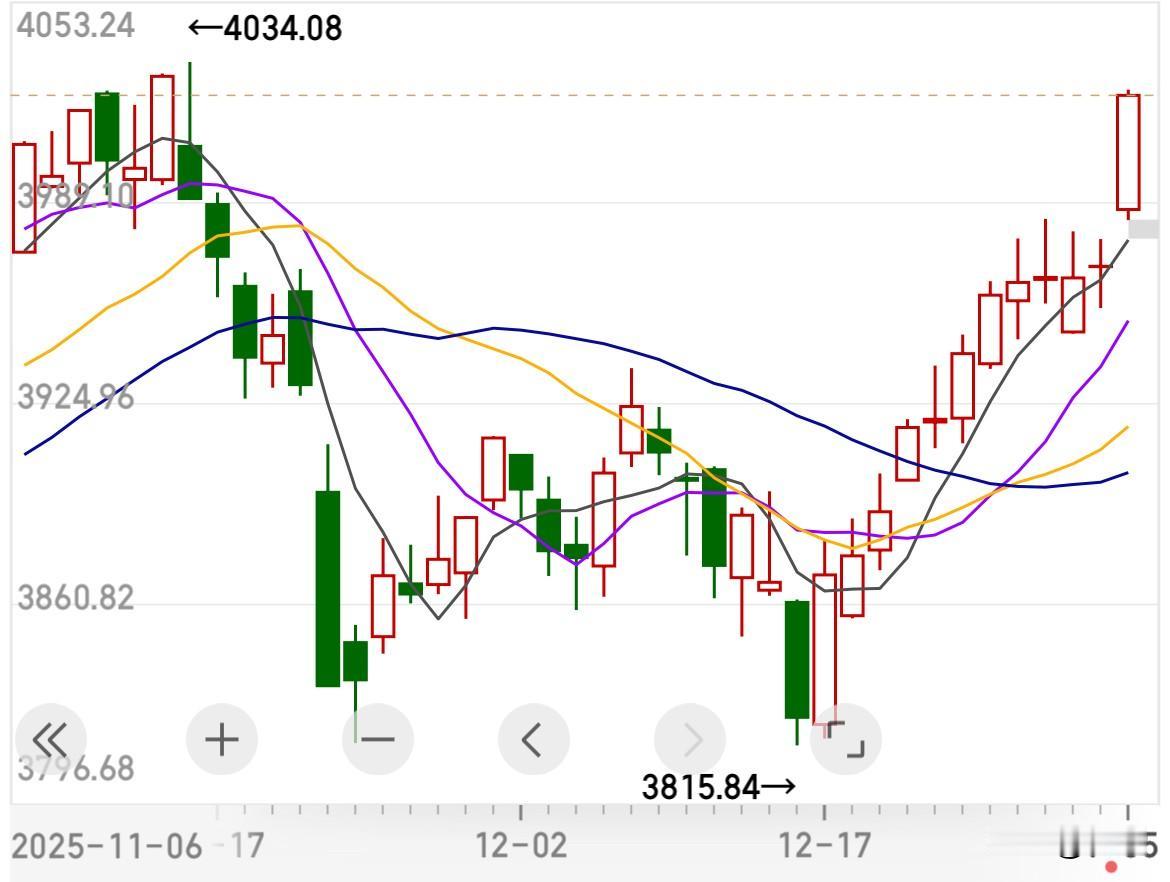1170x882 pixels.
Task: Select y-axis value 3860.82
Action: coord(75,598)
